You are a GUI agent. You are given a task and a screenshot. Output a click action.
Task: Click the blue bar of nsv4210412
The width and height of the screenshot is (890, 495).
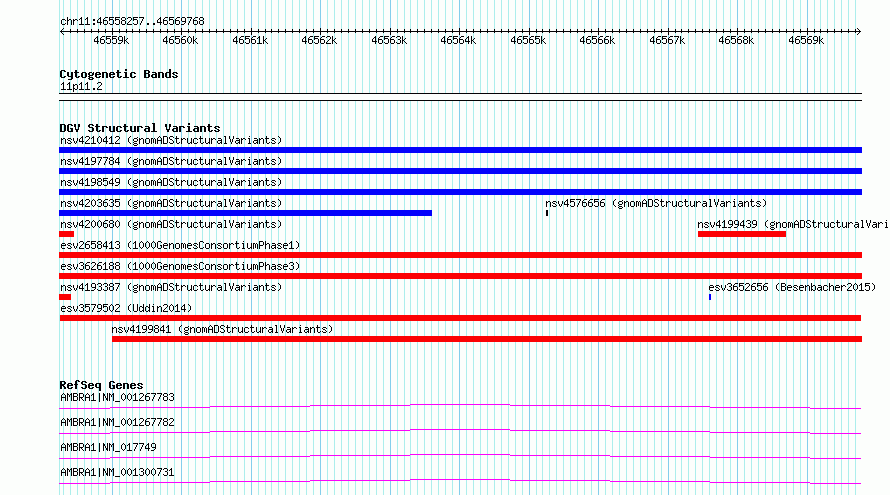coord(460,150)
